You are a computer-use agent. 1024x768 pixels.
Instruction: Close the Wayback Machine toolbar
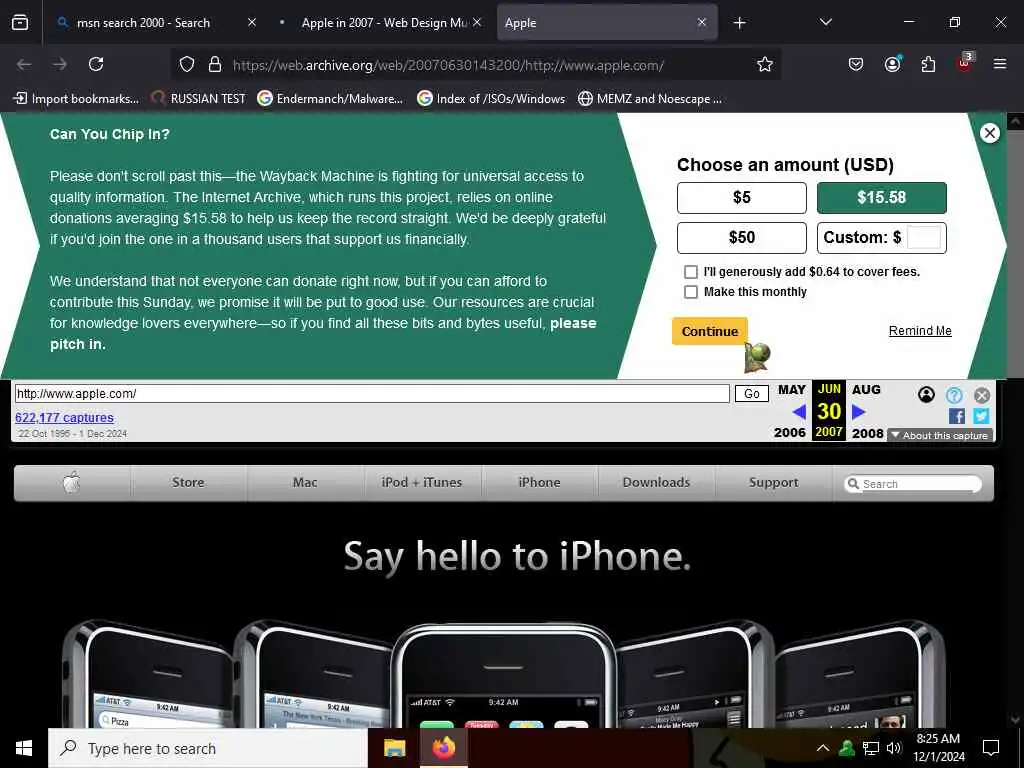tap(982, 395)
